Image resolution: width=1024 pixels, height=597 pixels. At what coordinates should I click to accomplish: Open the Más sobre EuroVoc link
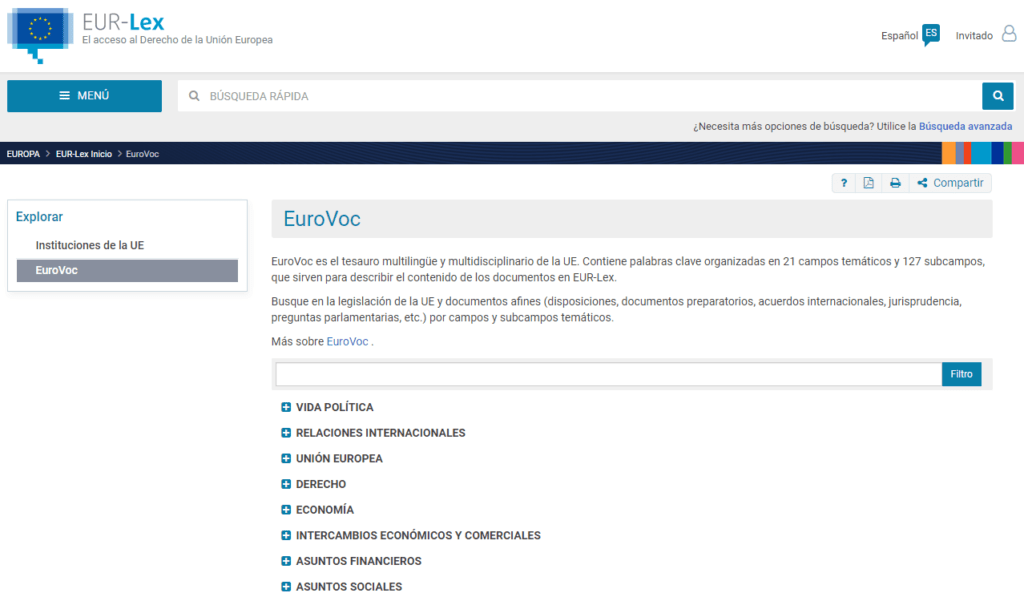[347, 342]
